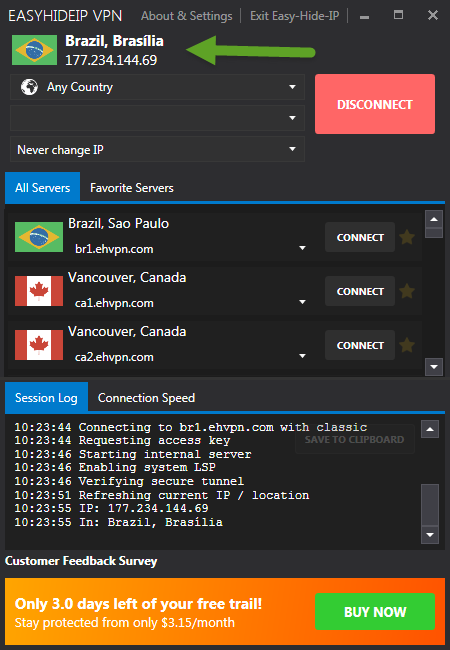450x650 pixels.
Task: Click the 177.234.144.69 address under Brazil, Brasília
Action: coord(111,60)
